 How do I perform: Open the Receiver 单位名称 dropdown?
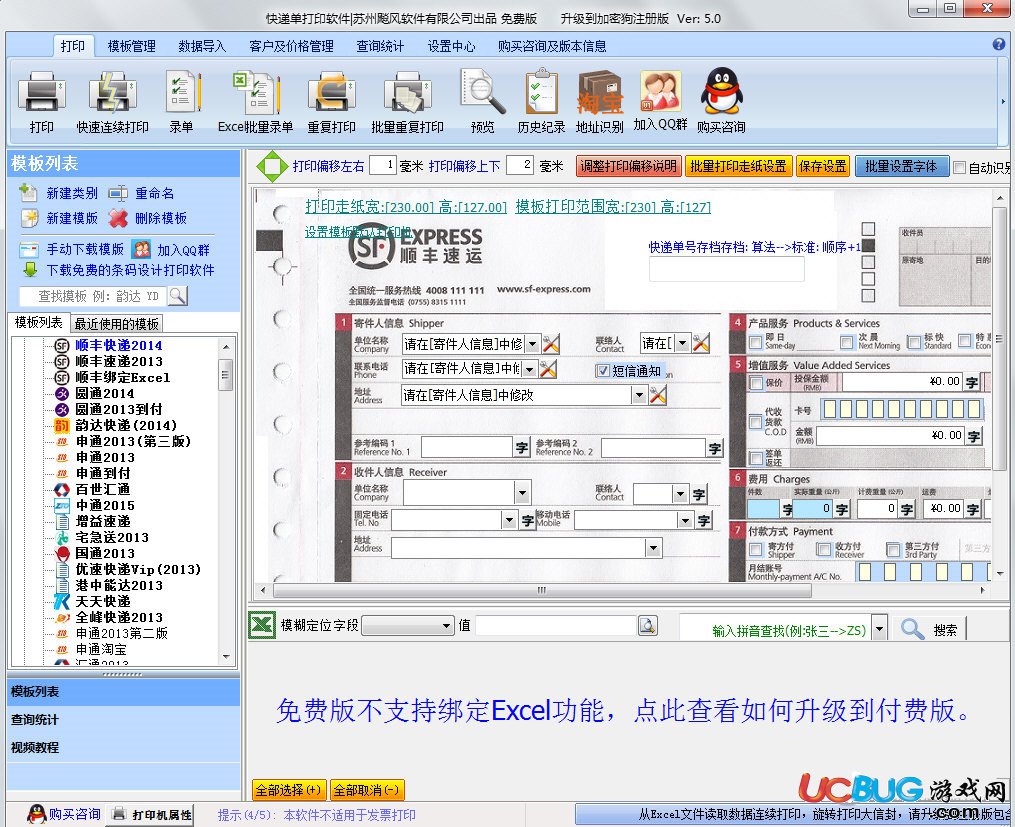point(523,492)
